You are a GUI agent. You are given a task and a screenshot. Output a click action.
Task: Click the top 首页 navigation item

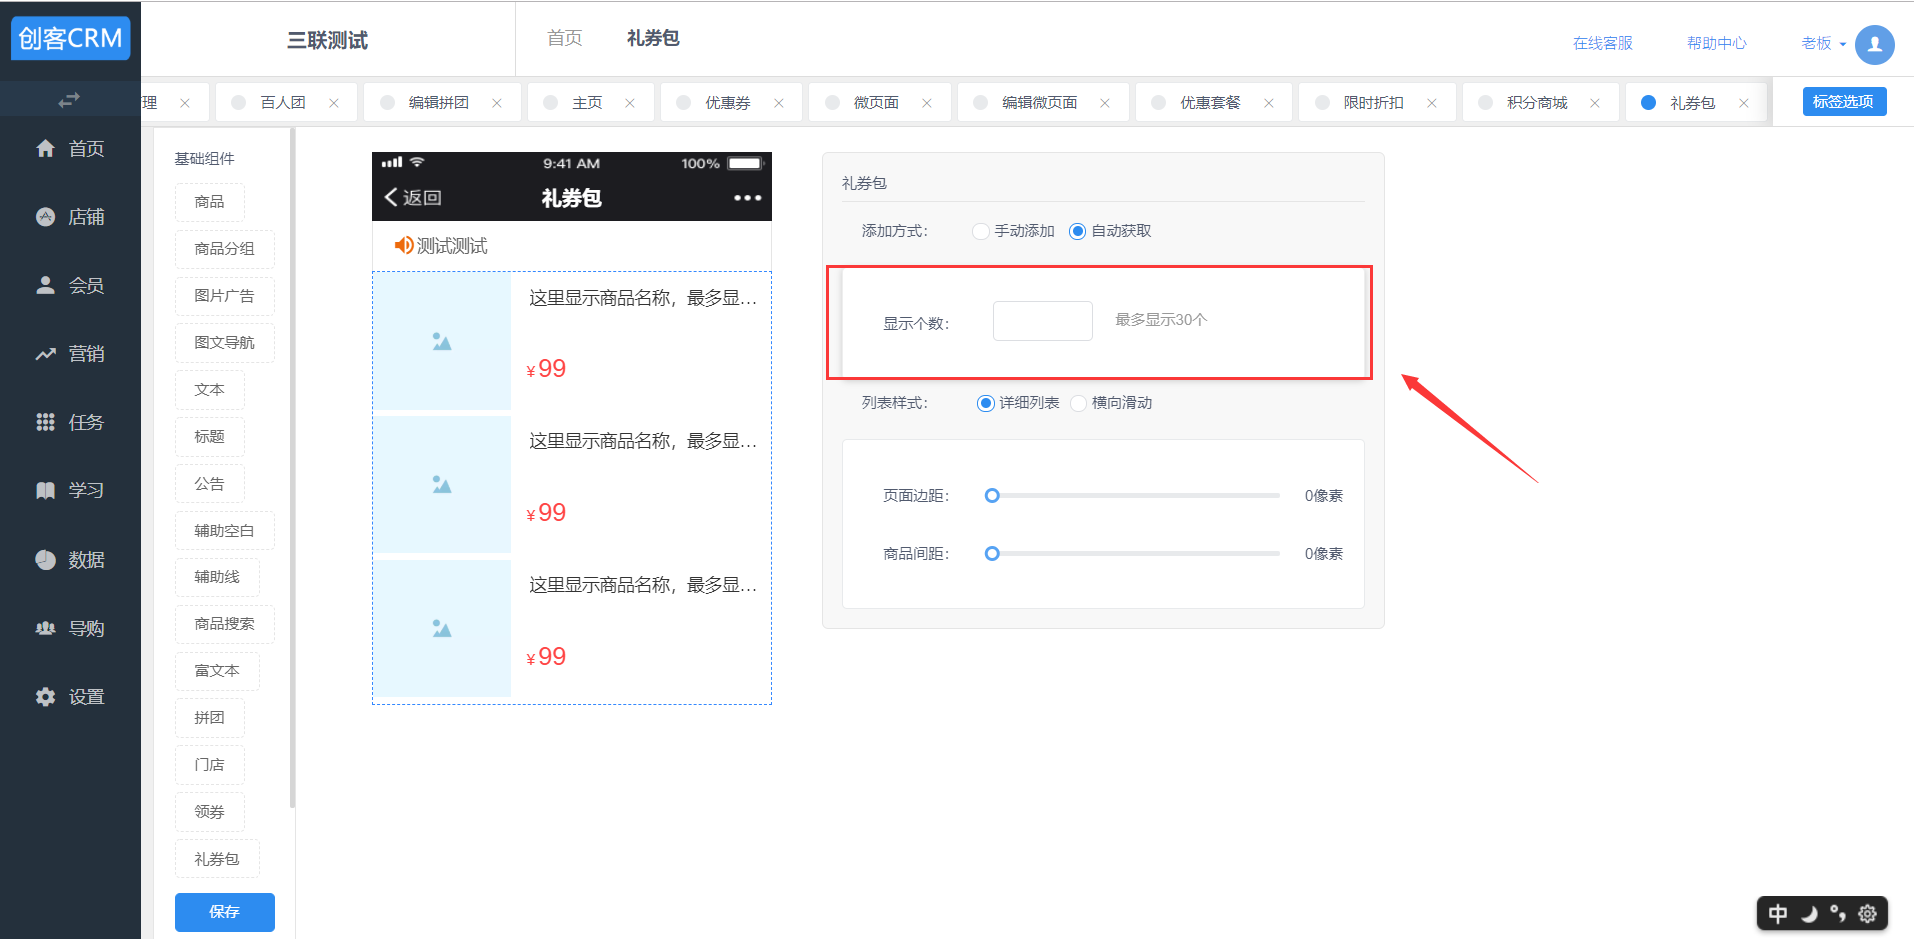[565, 38]
